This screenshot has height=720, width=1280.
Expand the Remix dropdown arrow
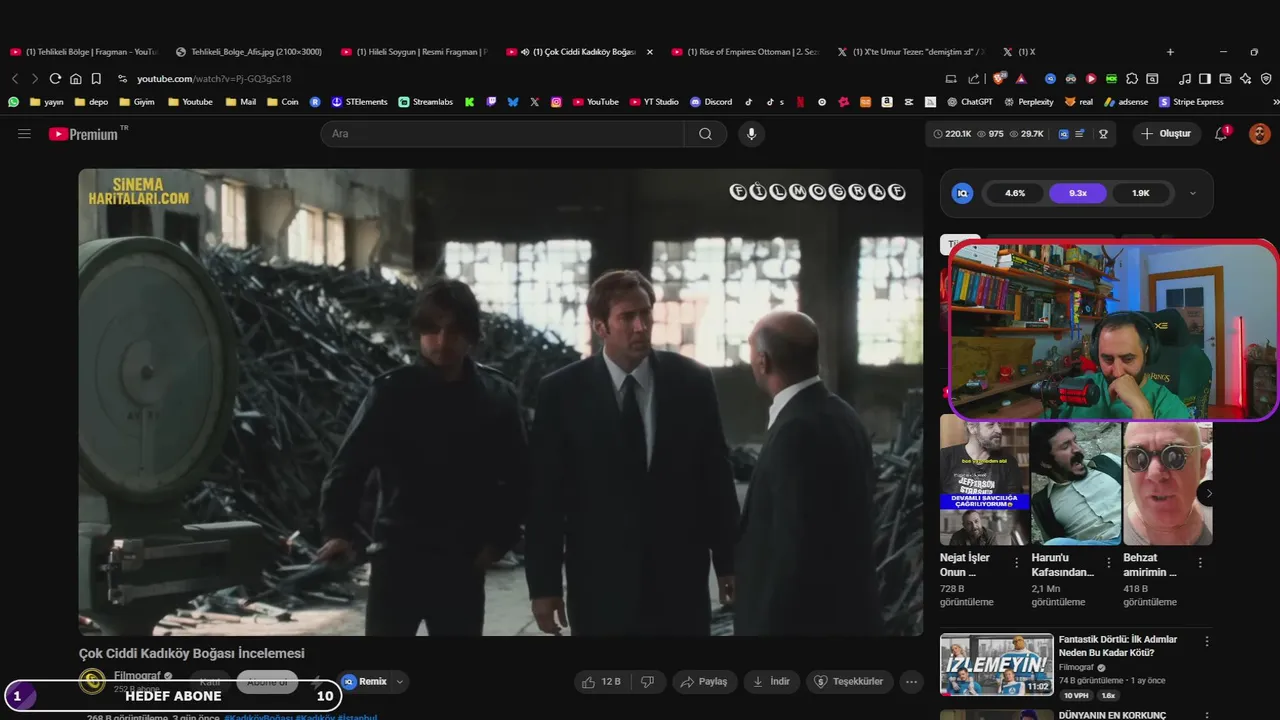[x=400, y=682]
